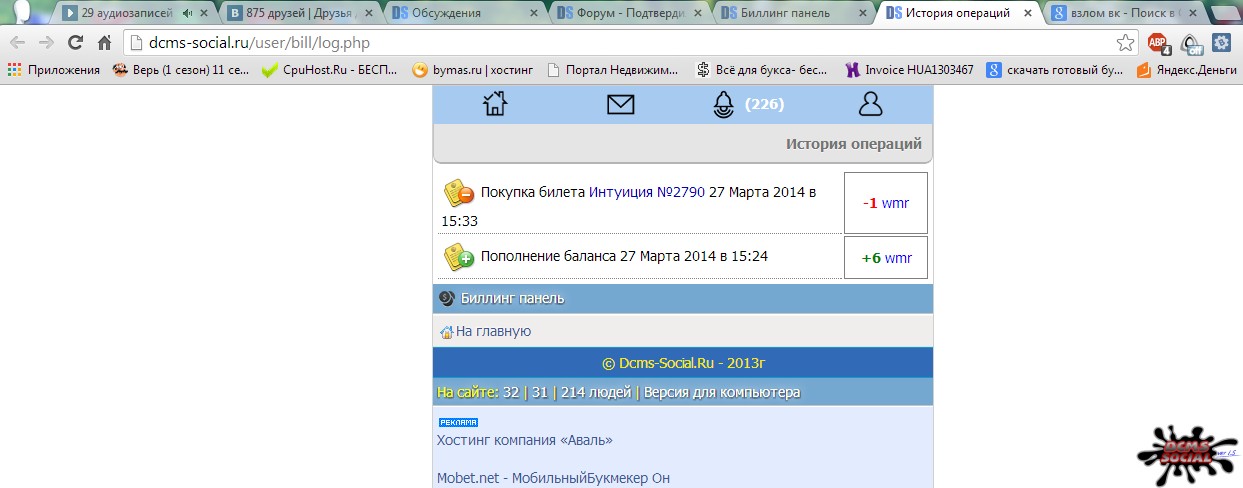This screenshot has width=1243, height=488.
Task: Click the browser Home button
Action: pyautogui.click(x=104, y=43)
